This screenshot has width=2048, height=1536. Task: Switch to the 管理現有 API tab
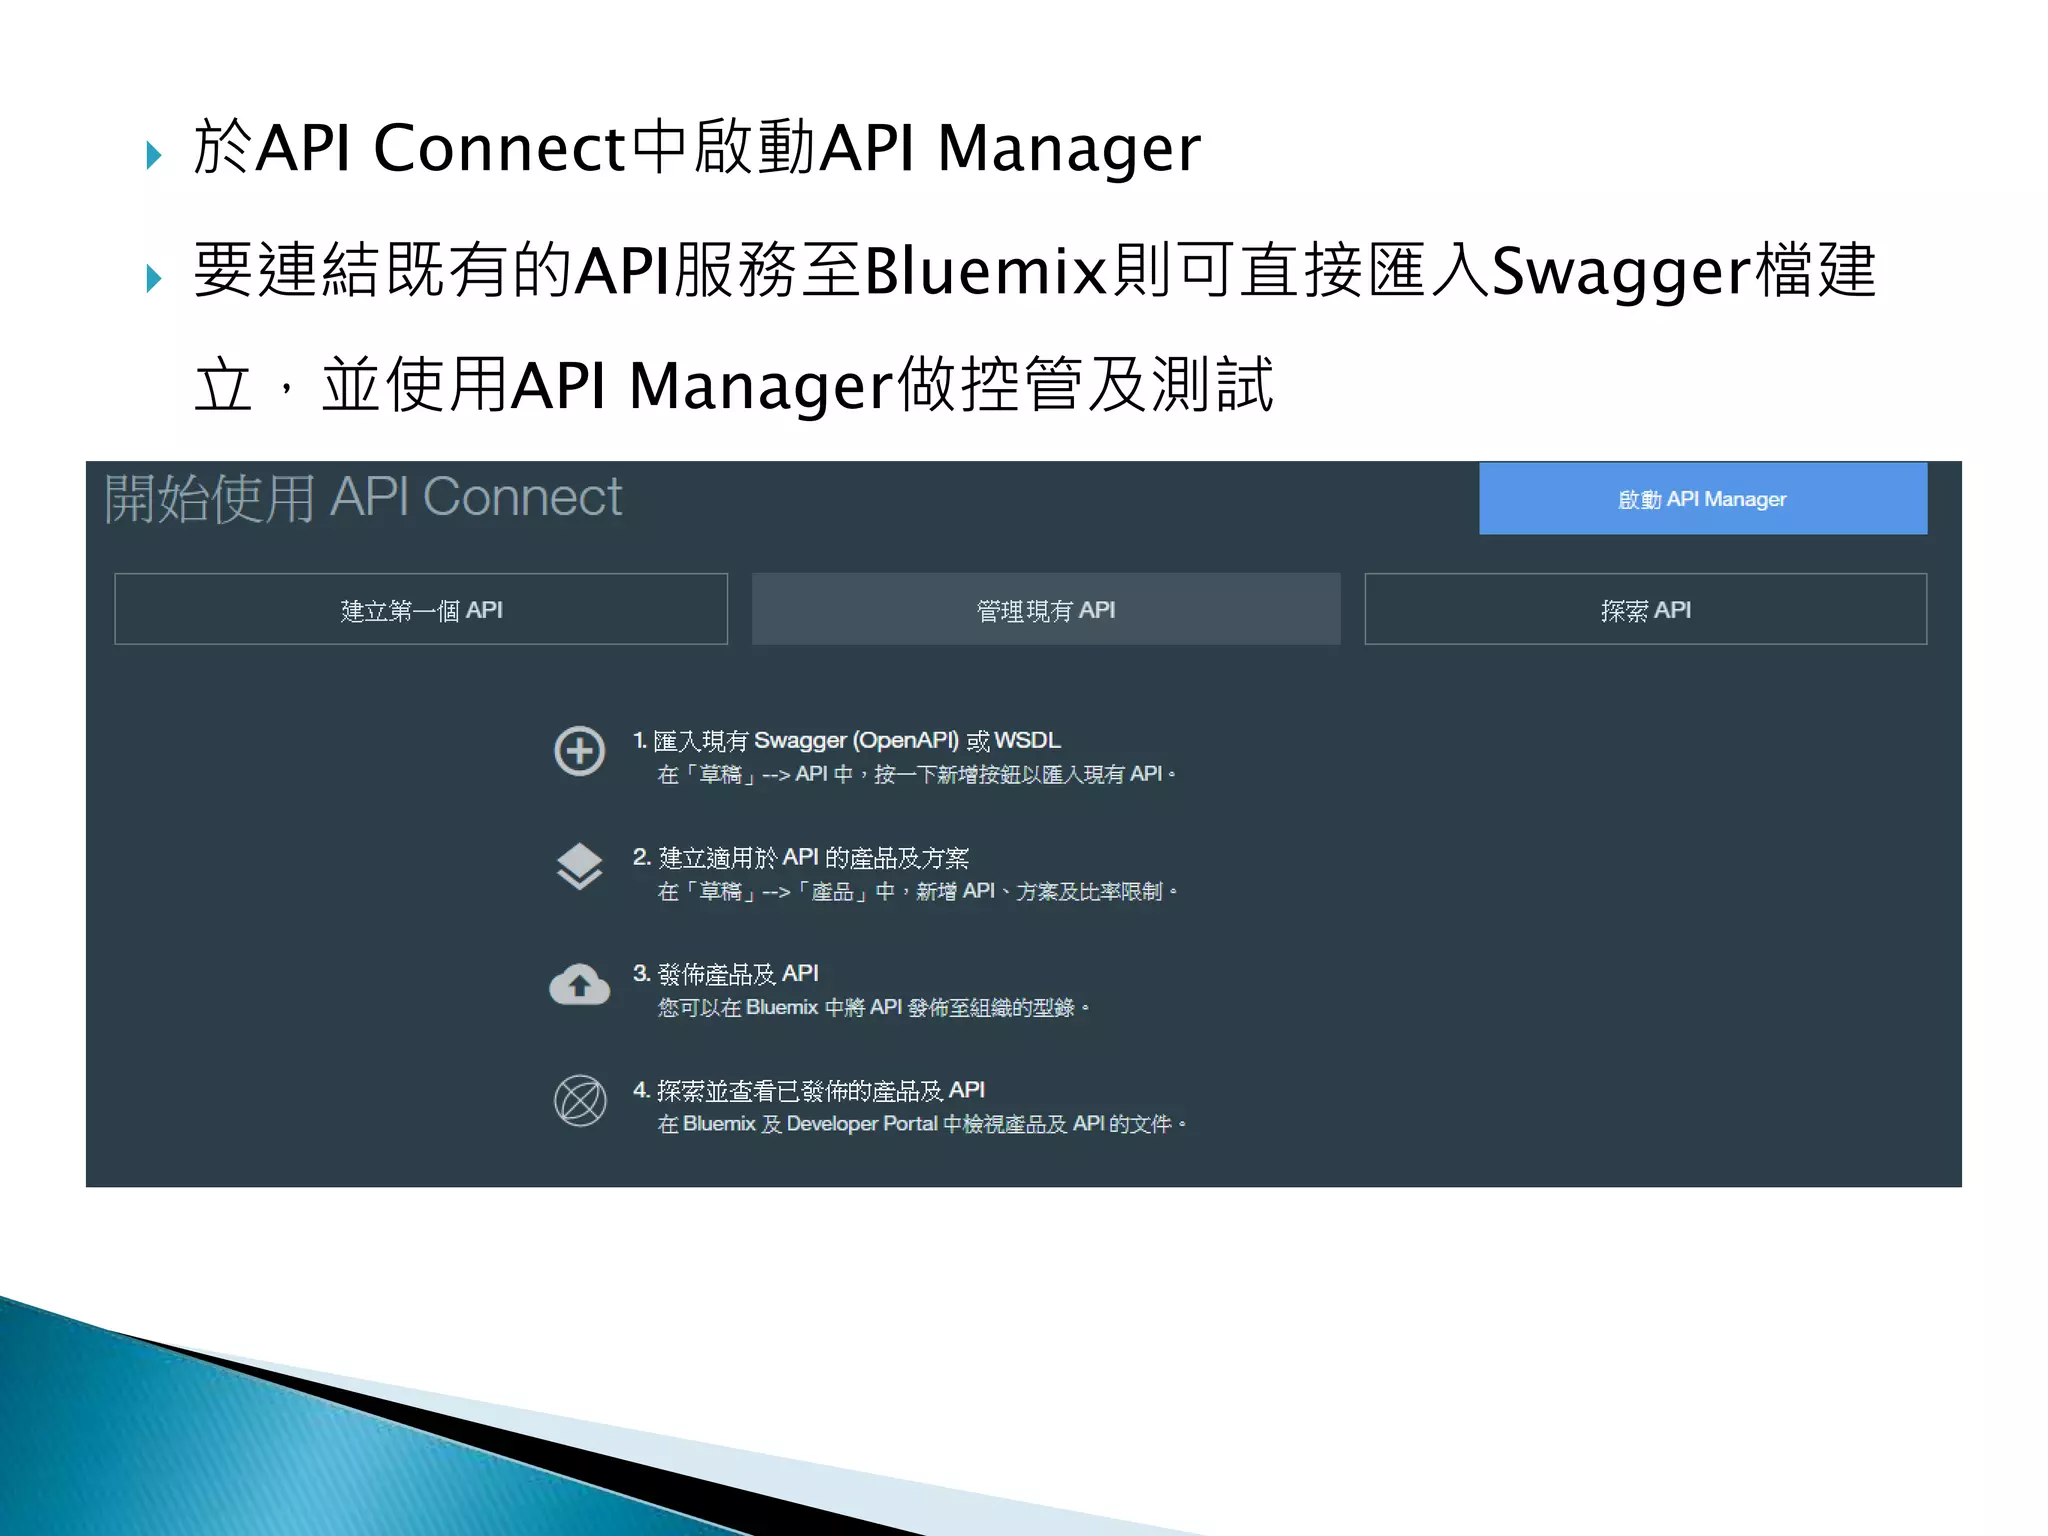pyautogui.click(x=1045, y=609)
